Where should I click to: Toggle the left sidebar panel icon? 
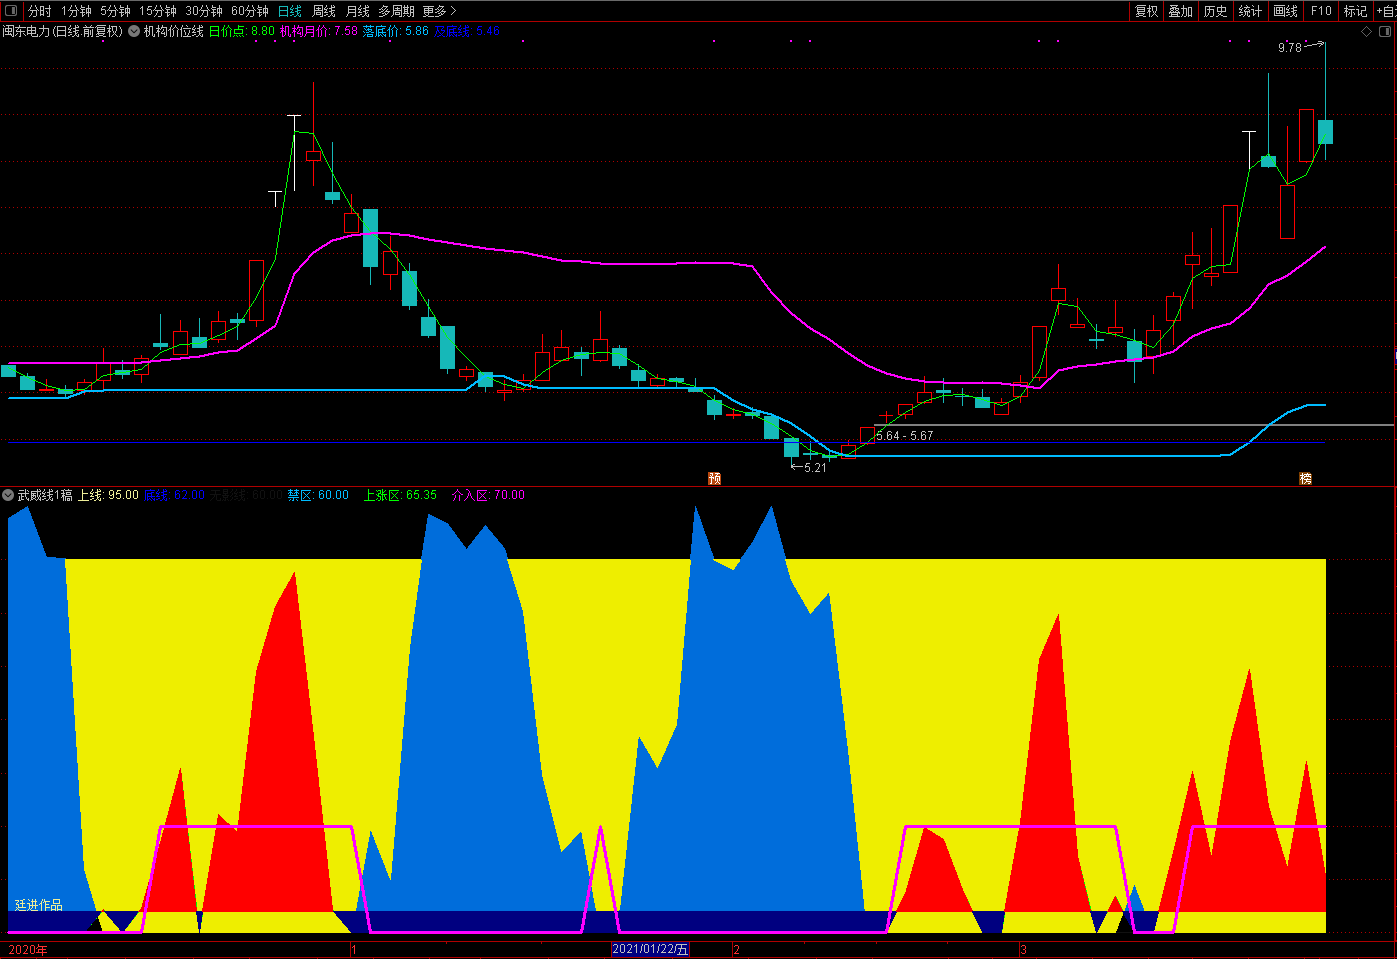pos(12,11)
